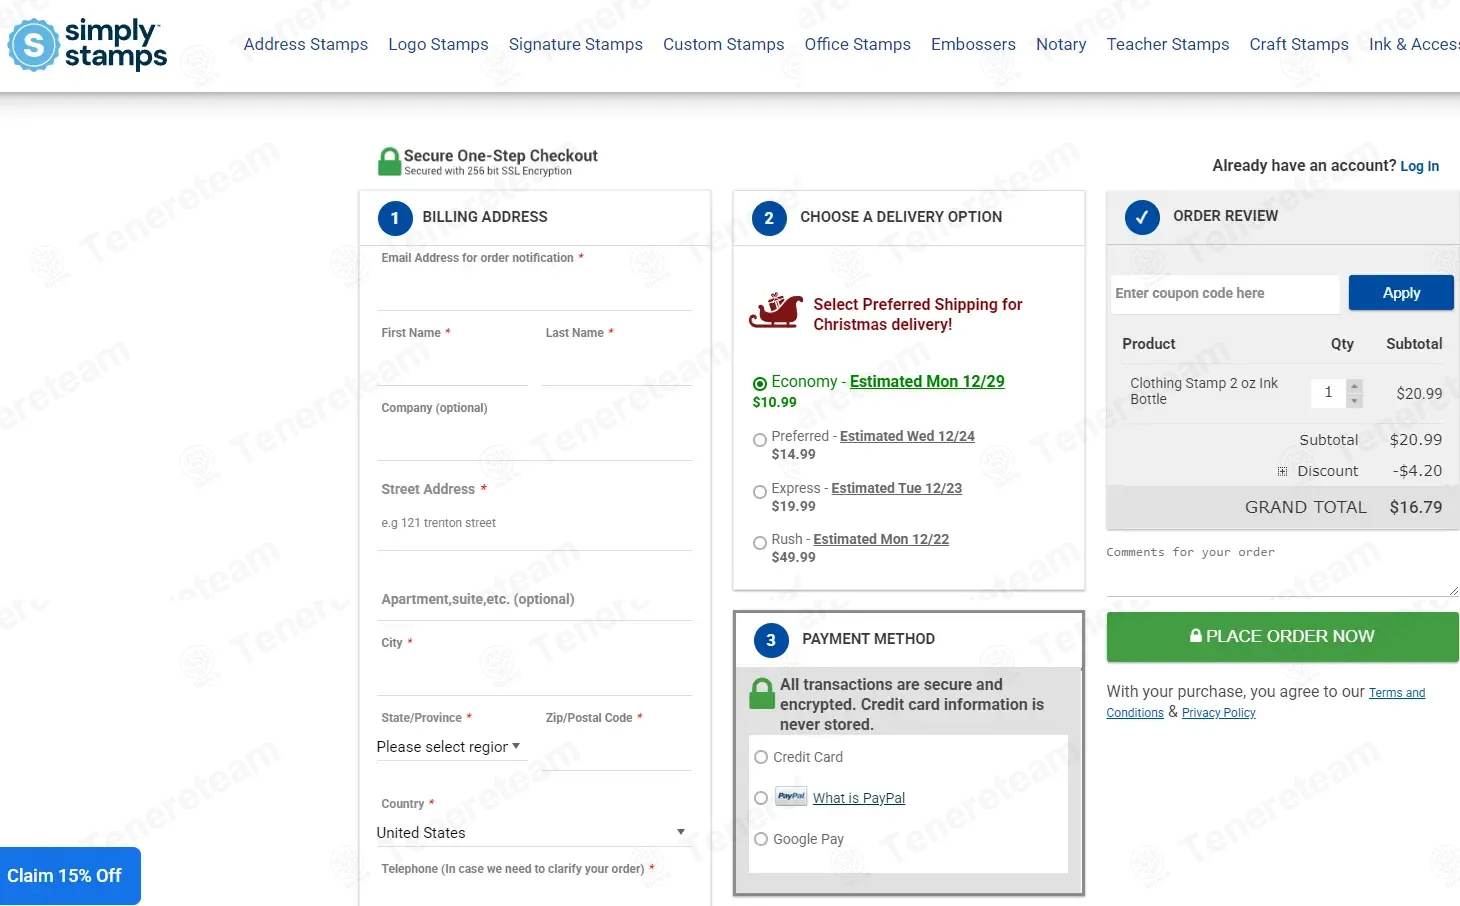
Task: Select Preferred shipping option
Action: click(760, 440)
